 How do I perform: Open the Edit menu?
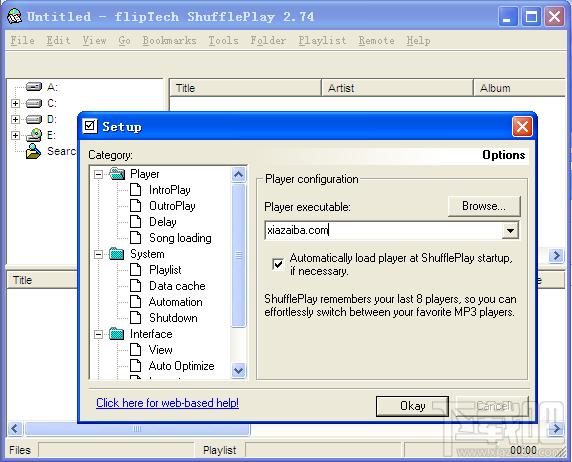pos(58,40)
